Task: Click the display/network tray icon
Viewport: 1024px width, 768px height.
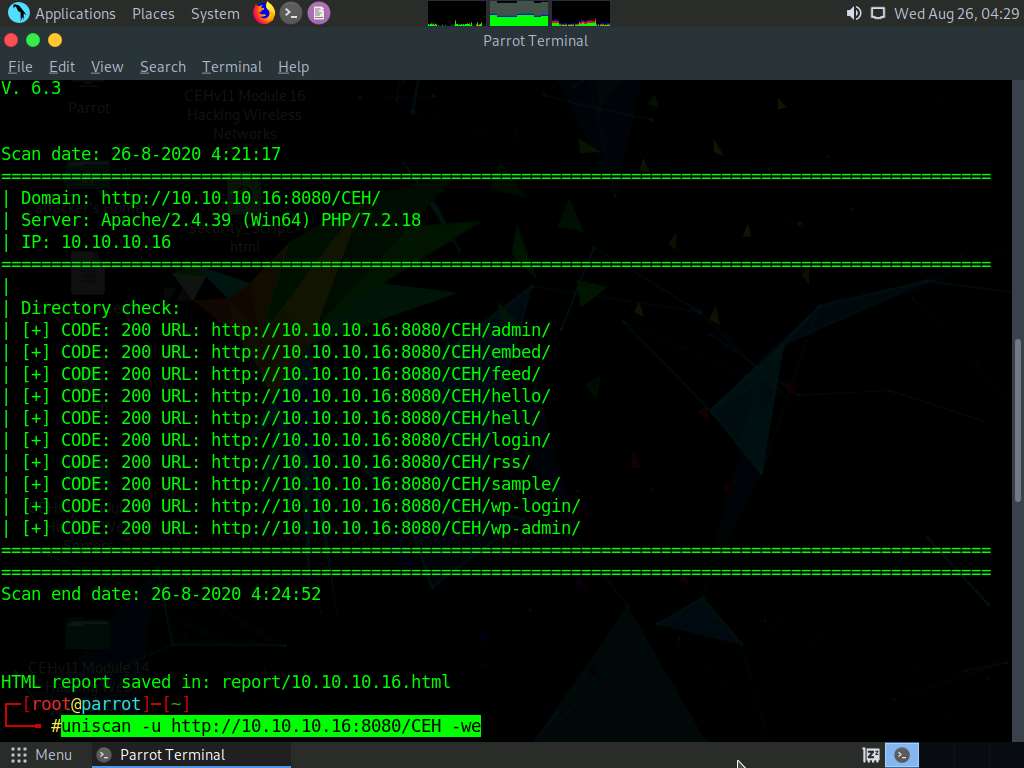Action: tap(878, 13)
